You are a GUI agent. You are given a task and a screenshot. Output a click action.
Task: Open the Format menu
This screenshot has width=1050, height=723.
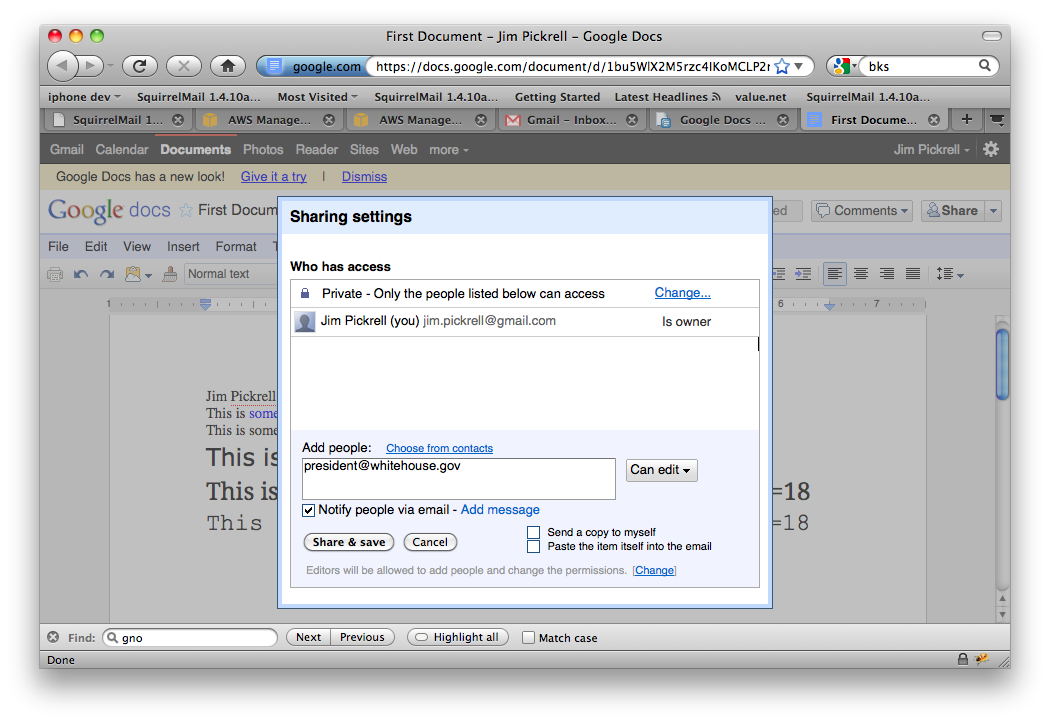(236, 246)
